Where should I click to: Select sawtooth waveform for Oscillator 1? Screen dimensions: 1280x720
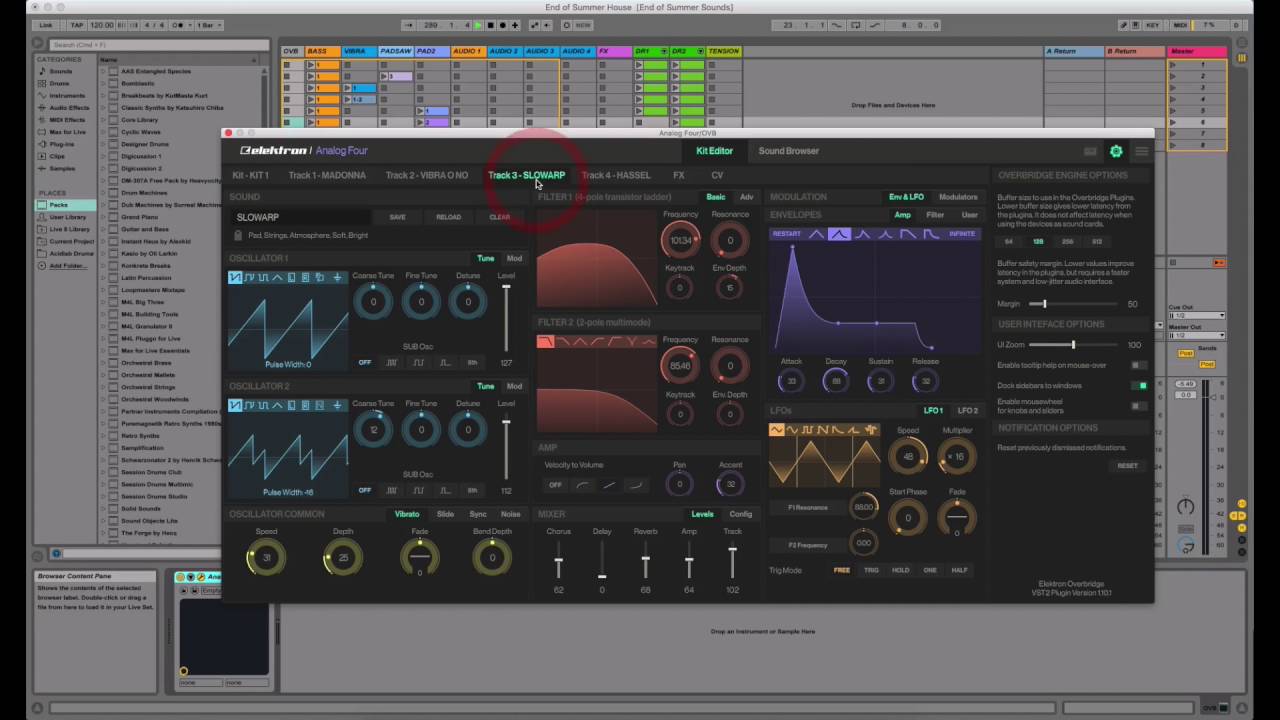pyautogui.click(x=235, y=277)
